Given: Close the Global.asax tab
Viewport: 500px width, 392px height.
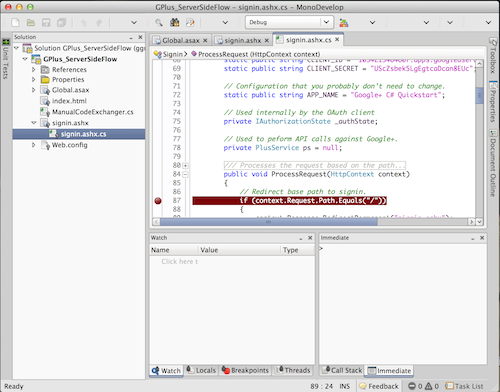Looking at the screenshot, I should tap(205, 40).
